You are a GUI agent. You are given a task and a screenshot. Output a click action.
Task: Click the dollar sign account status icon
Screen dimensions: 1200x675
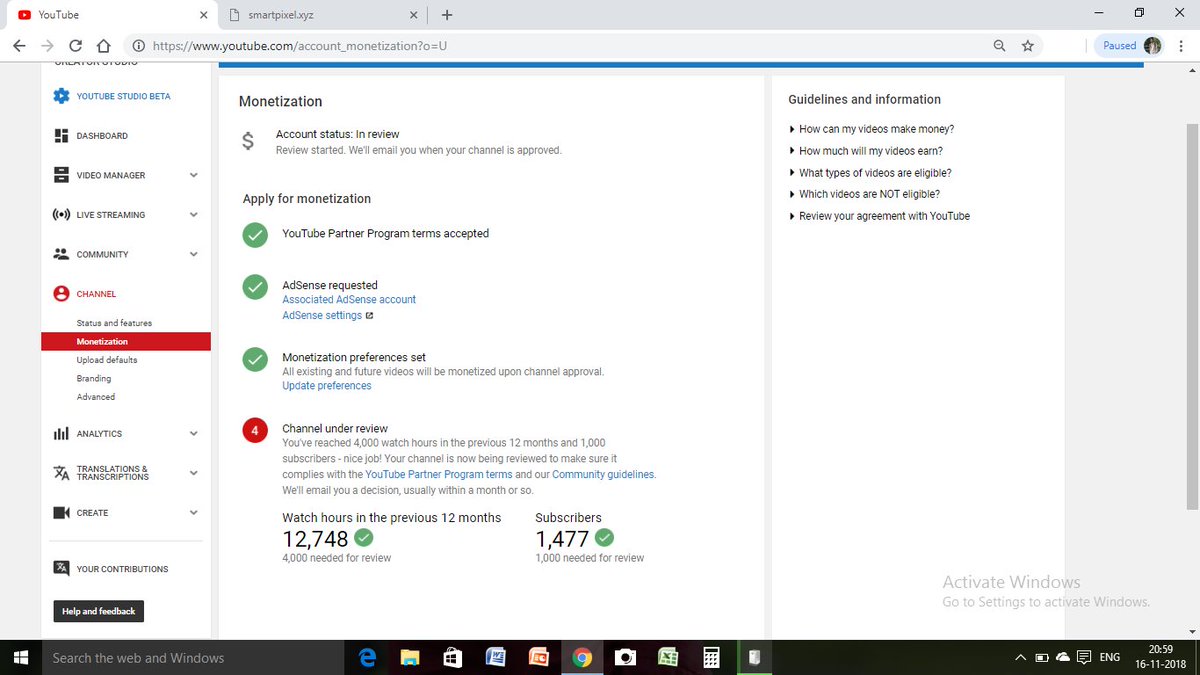pyautogui.click(x=248, y=141)
